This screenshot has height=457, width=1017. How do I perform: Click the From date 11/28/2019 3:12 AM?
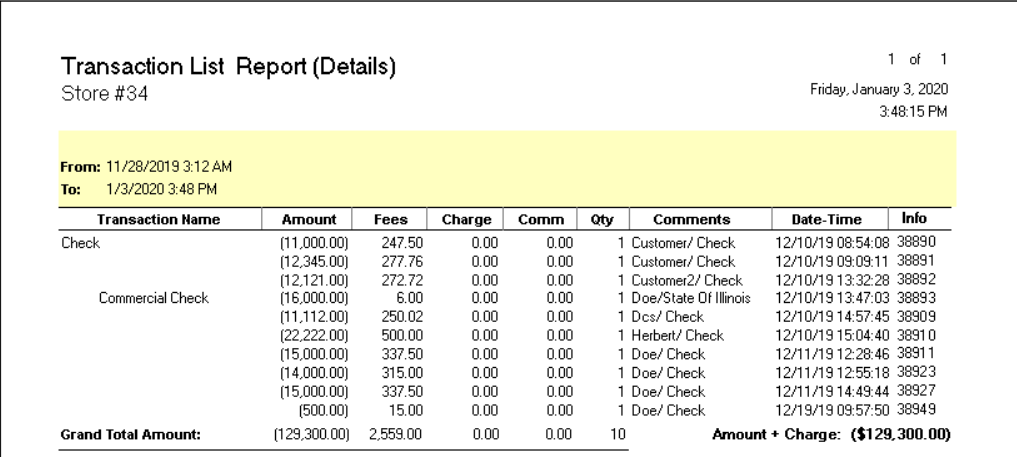tap(169, 167)
